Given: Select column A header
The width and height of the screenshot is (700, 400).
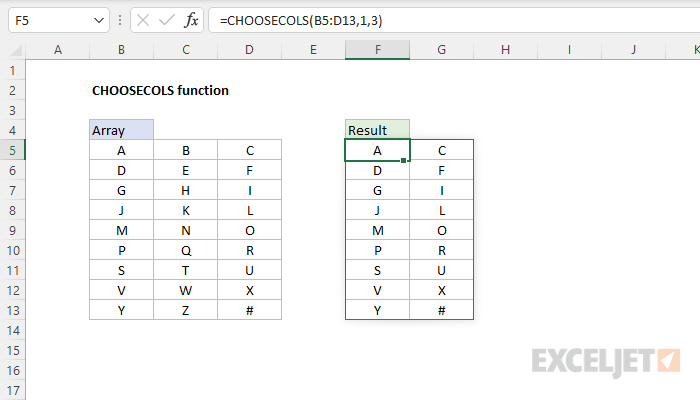Looking at the screenshot, I should point(58,50).
